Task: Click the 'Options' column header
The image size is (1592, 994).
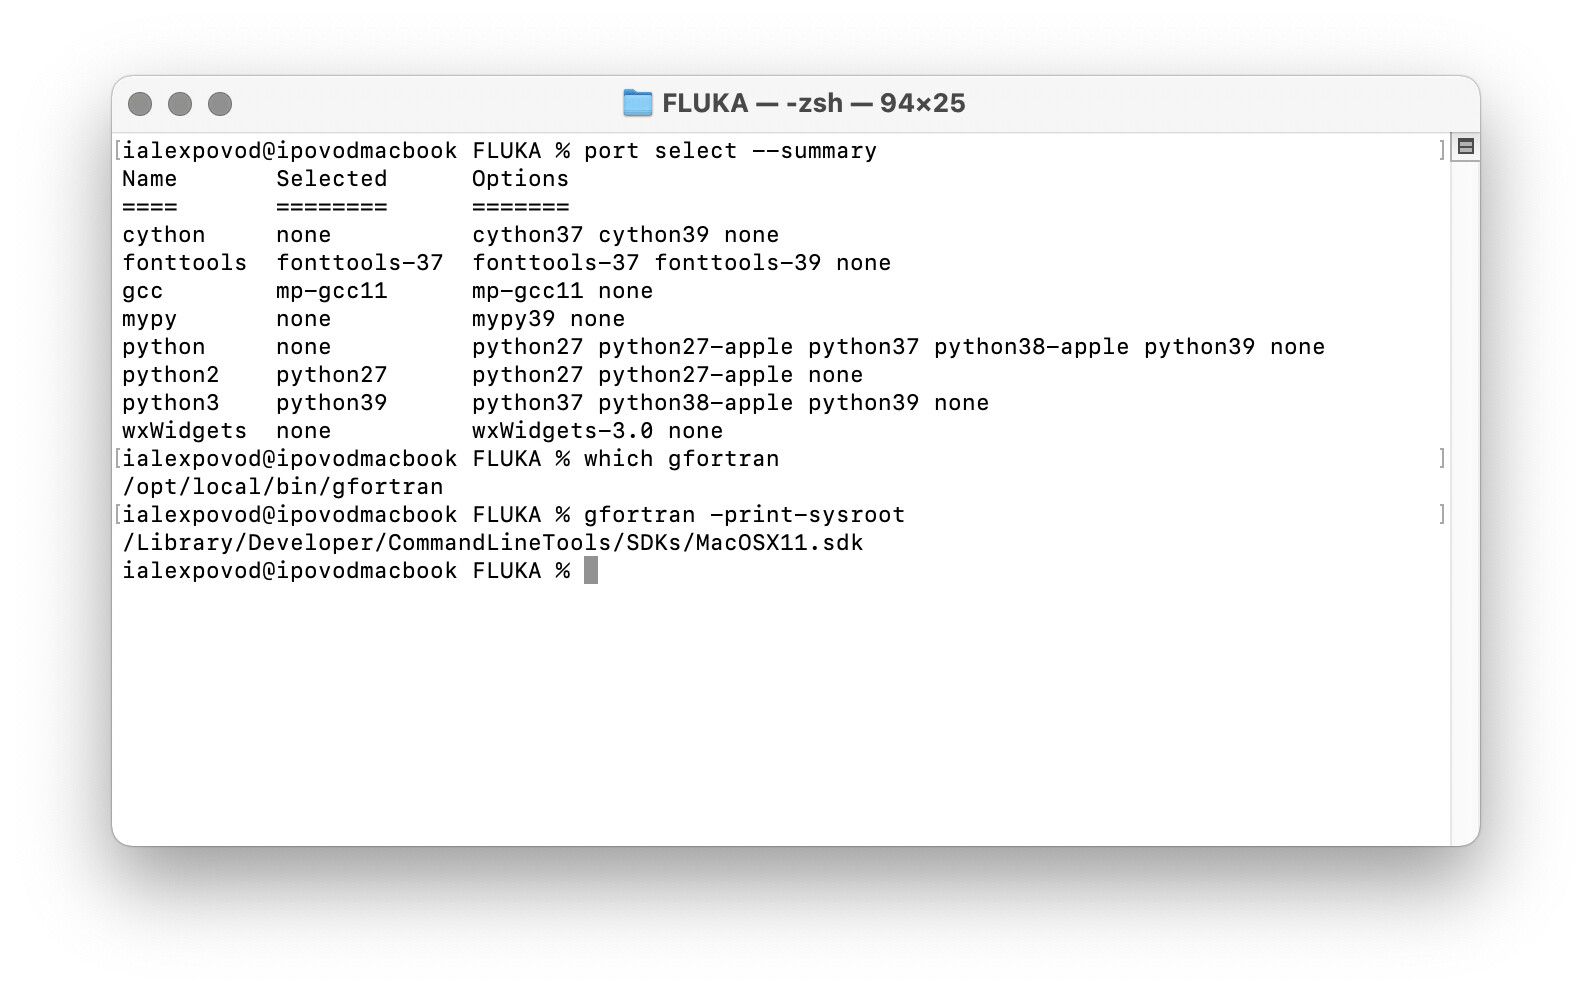Action: point(520,179)
